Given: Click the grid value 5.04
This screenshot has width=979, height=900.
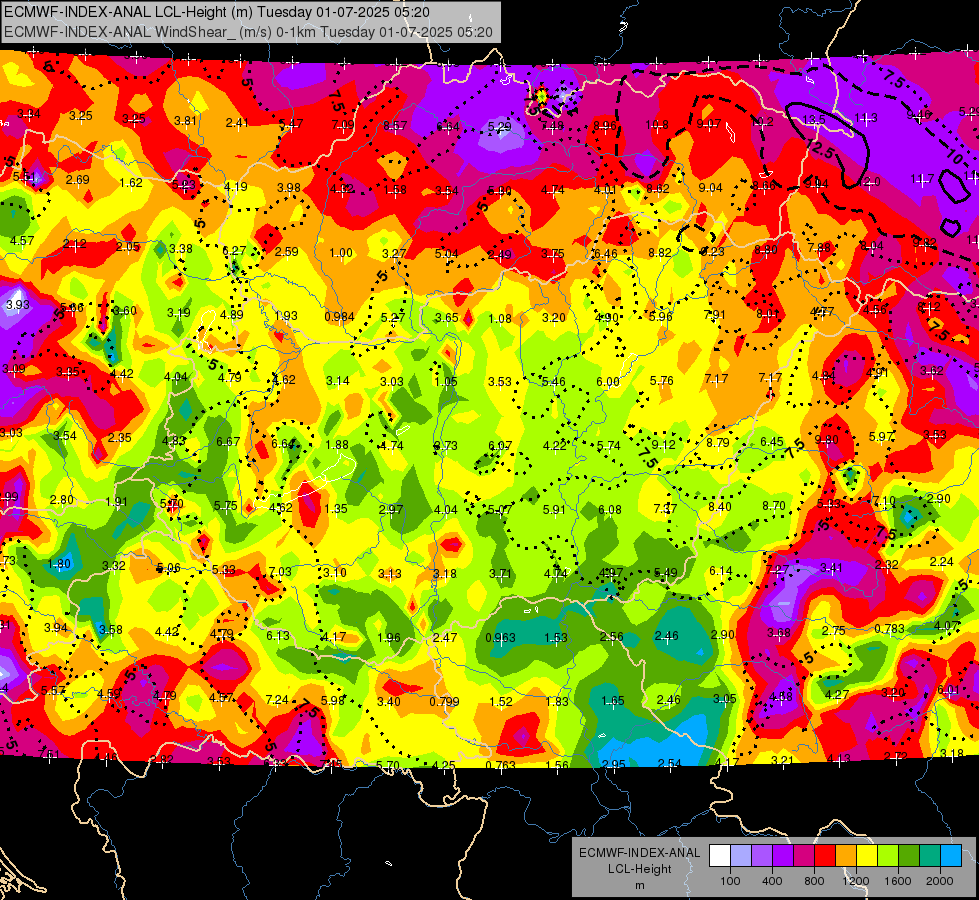Looking at the screenshot, I should click(x=446, y=254).
